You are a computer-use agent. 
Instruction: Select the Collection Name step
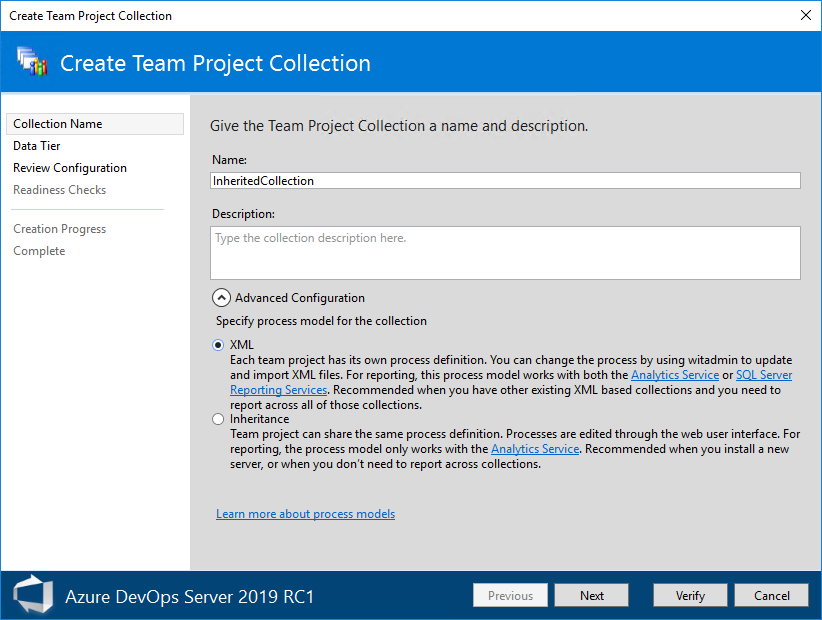(58, 124)
